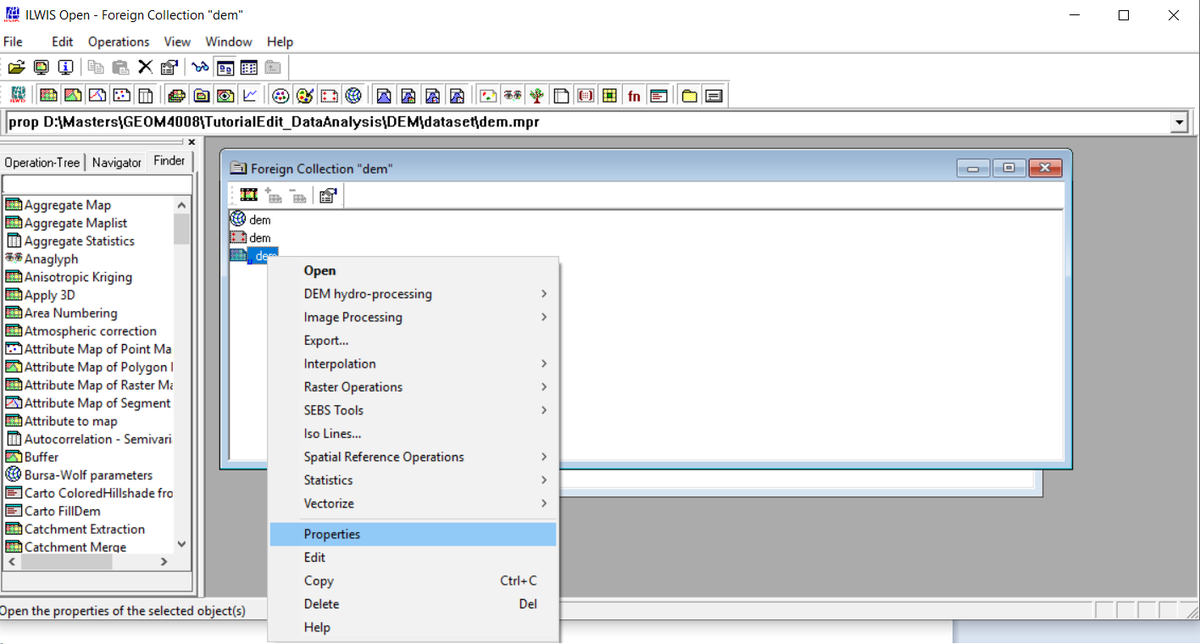Click properties icon in Foreign Collection toolbar
Viewport: 1200px width, 644px height.
tap(328, 195)
